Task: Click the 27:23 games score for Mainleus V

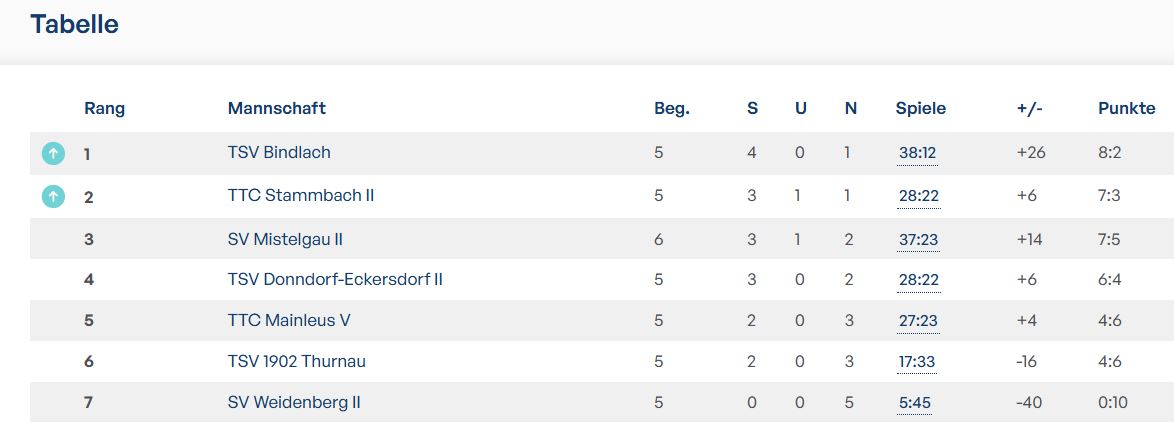Action: 918,322
